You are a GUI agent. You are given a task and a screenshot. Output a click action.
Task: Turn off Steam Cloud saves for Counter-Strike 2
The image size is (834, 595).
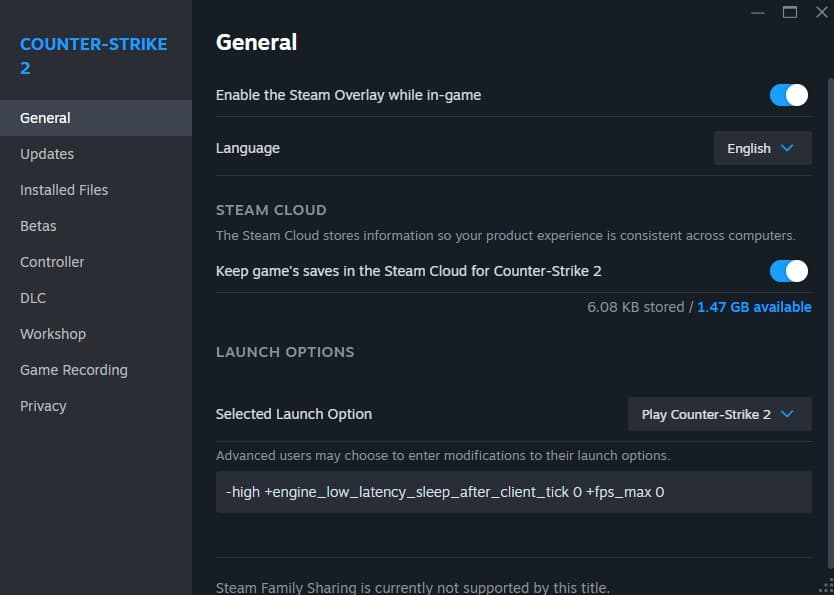(788, 271)
